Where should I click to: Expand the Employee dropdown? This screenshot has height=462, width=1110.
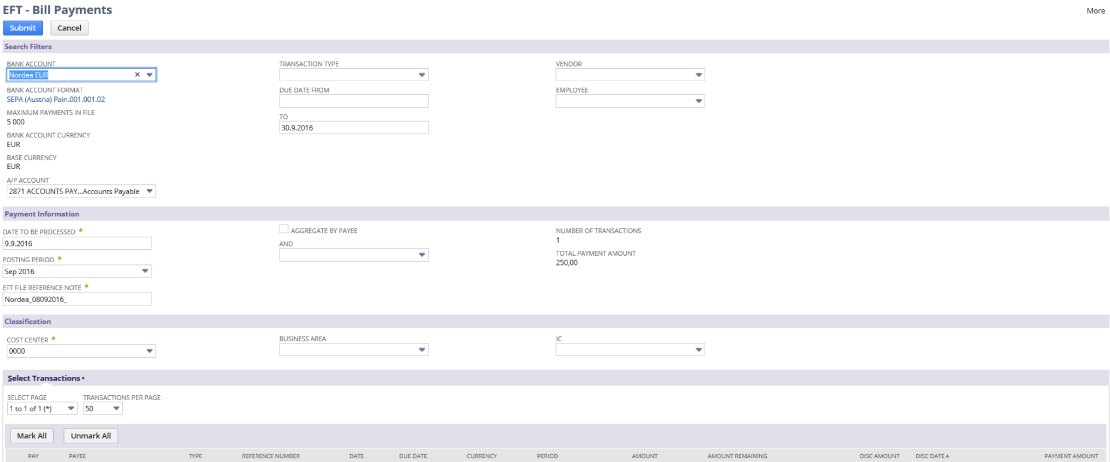(x=698, y=101)
